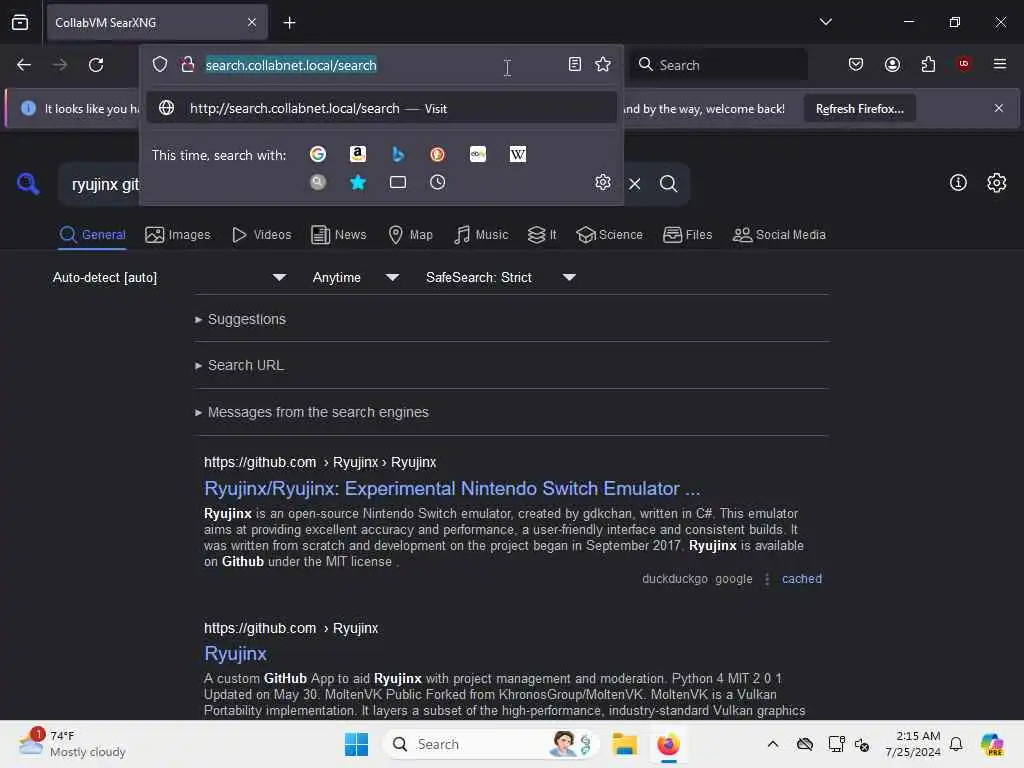
Task: Expand the Suggestions section
Action: tap(241, 319)
